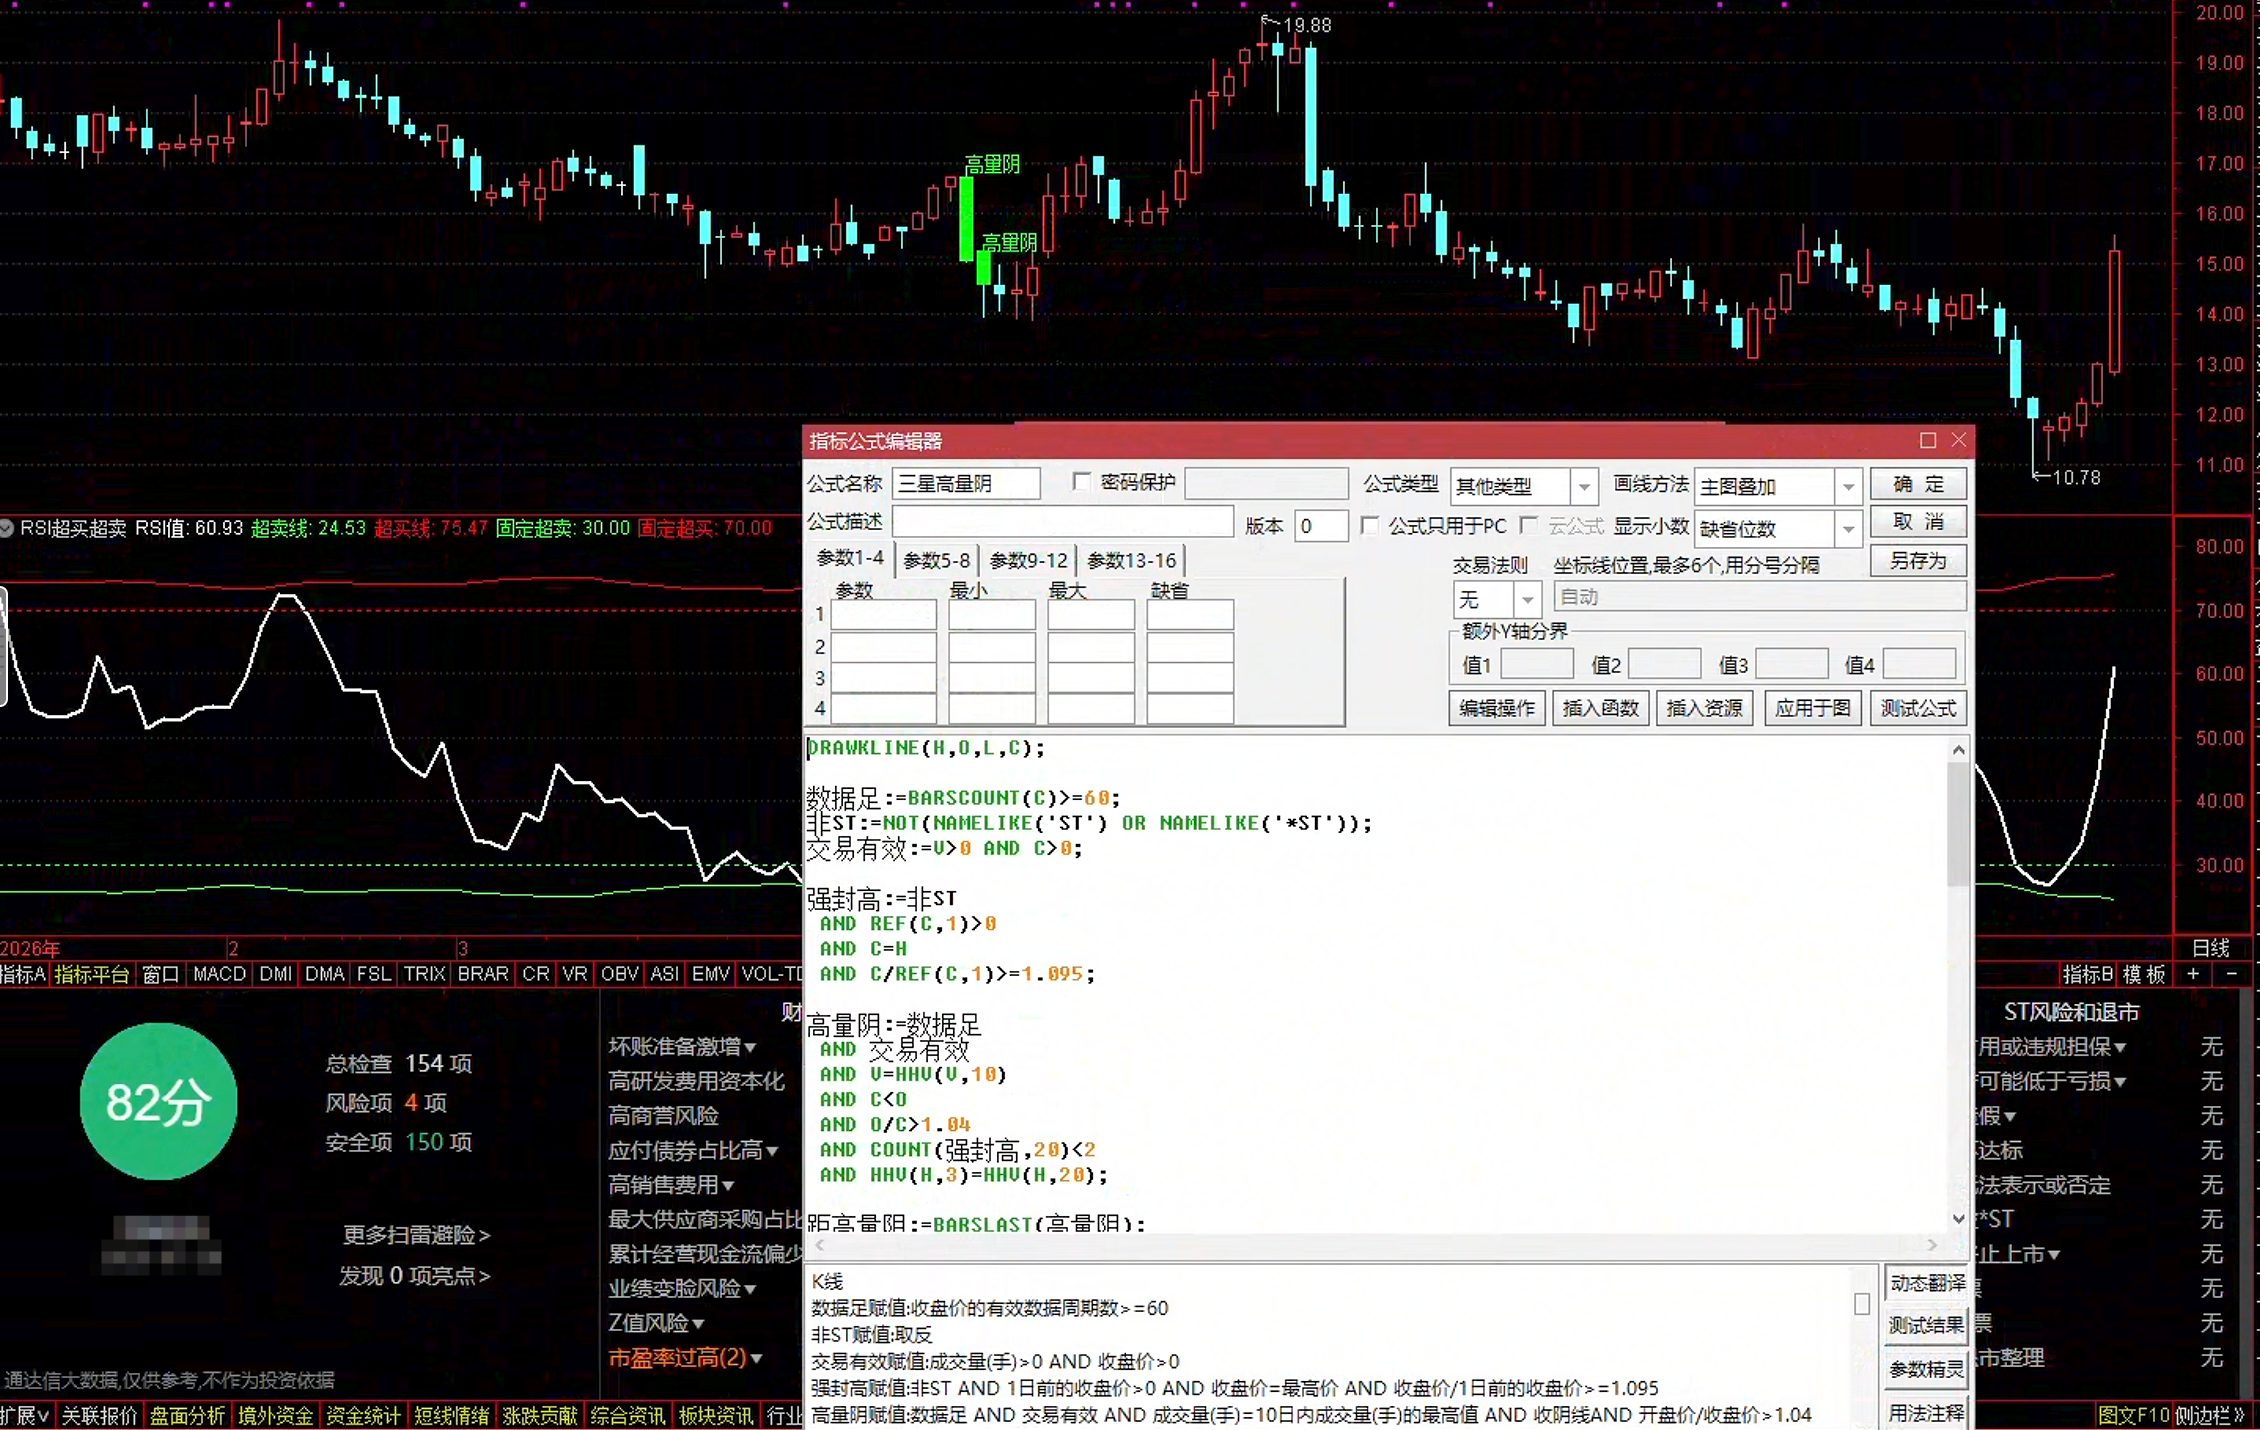Viewport: 2260px width, 1430px height.
Task: Open the 盘面分析 bottom tab
Action: 187,1416
